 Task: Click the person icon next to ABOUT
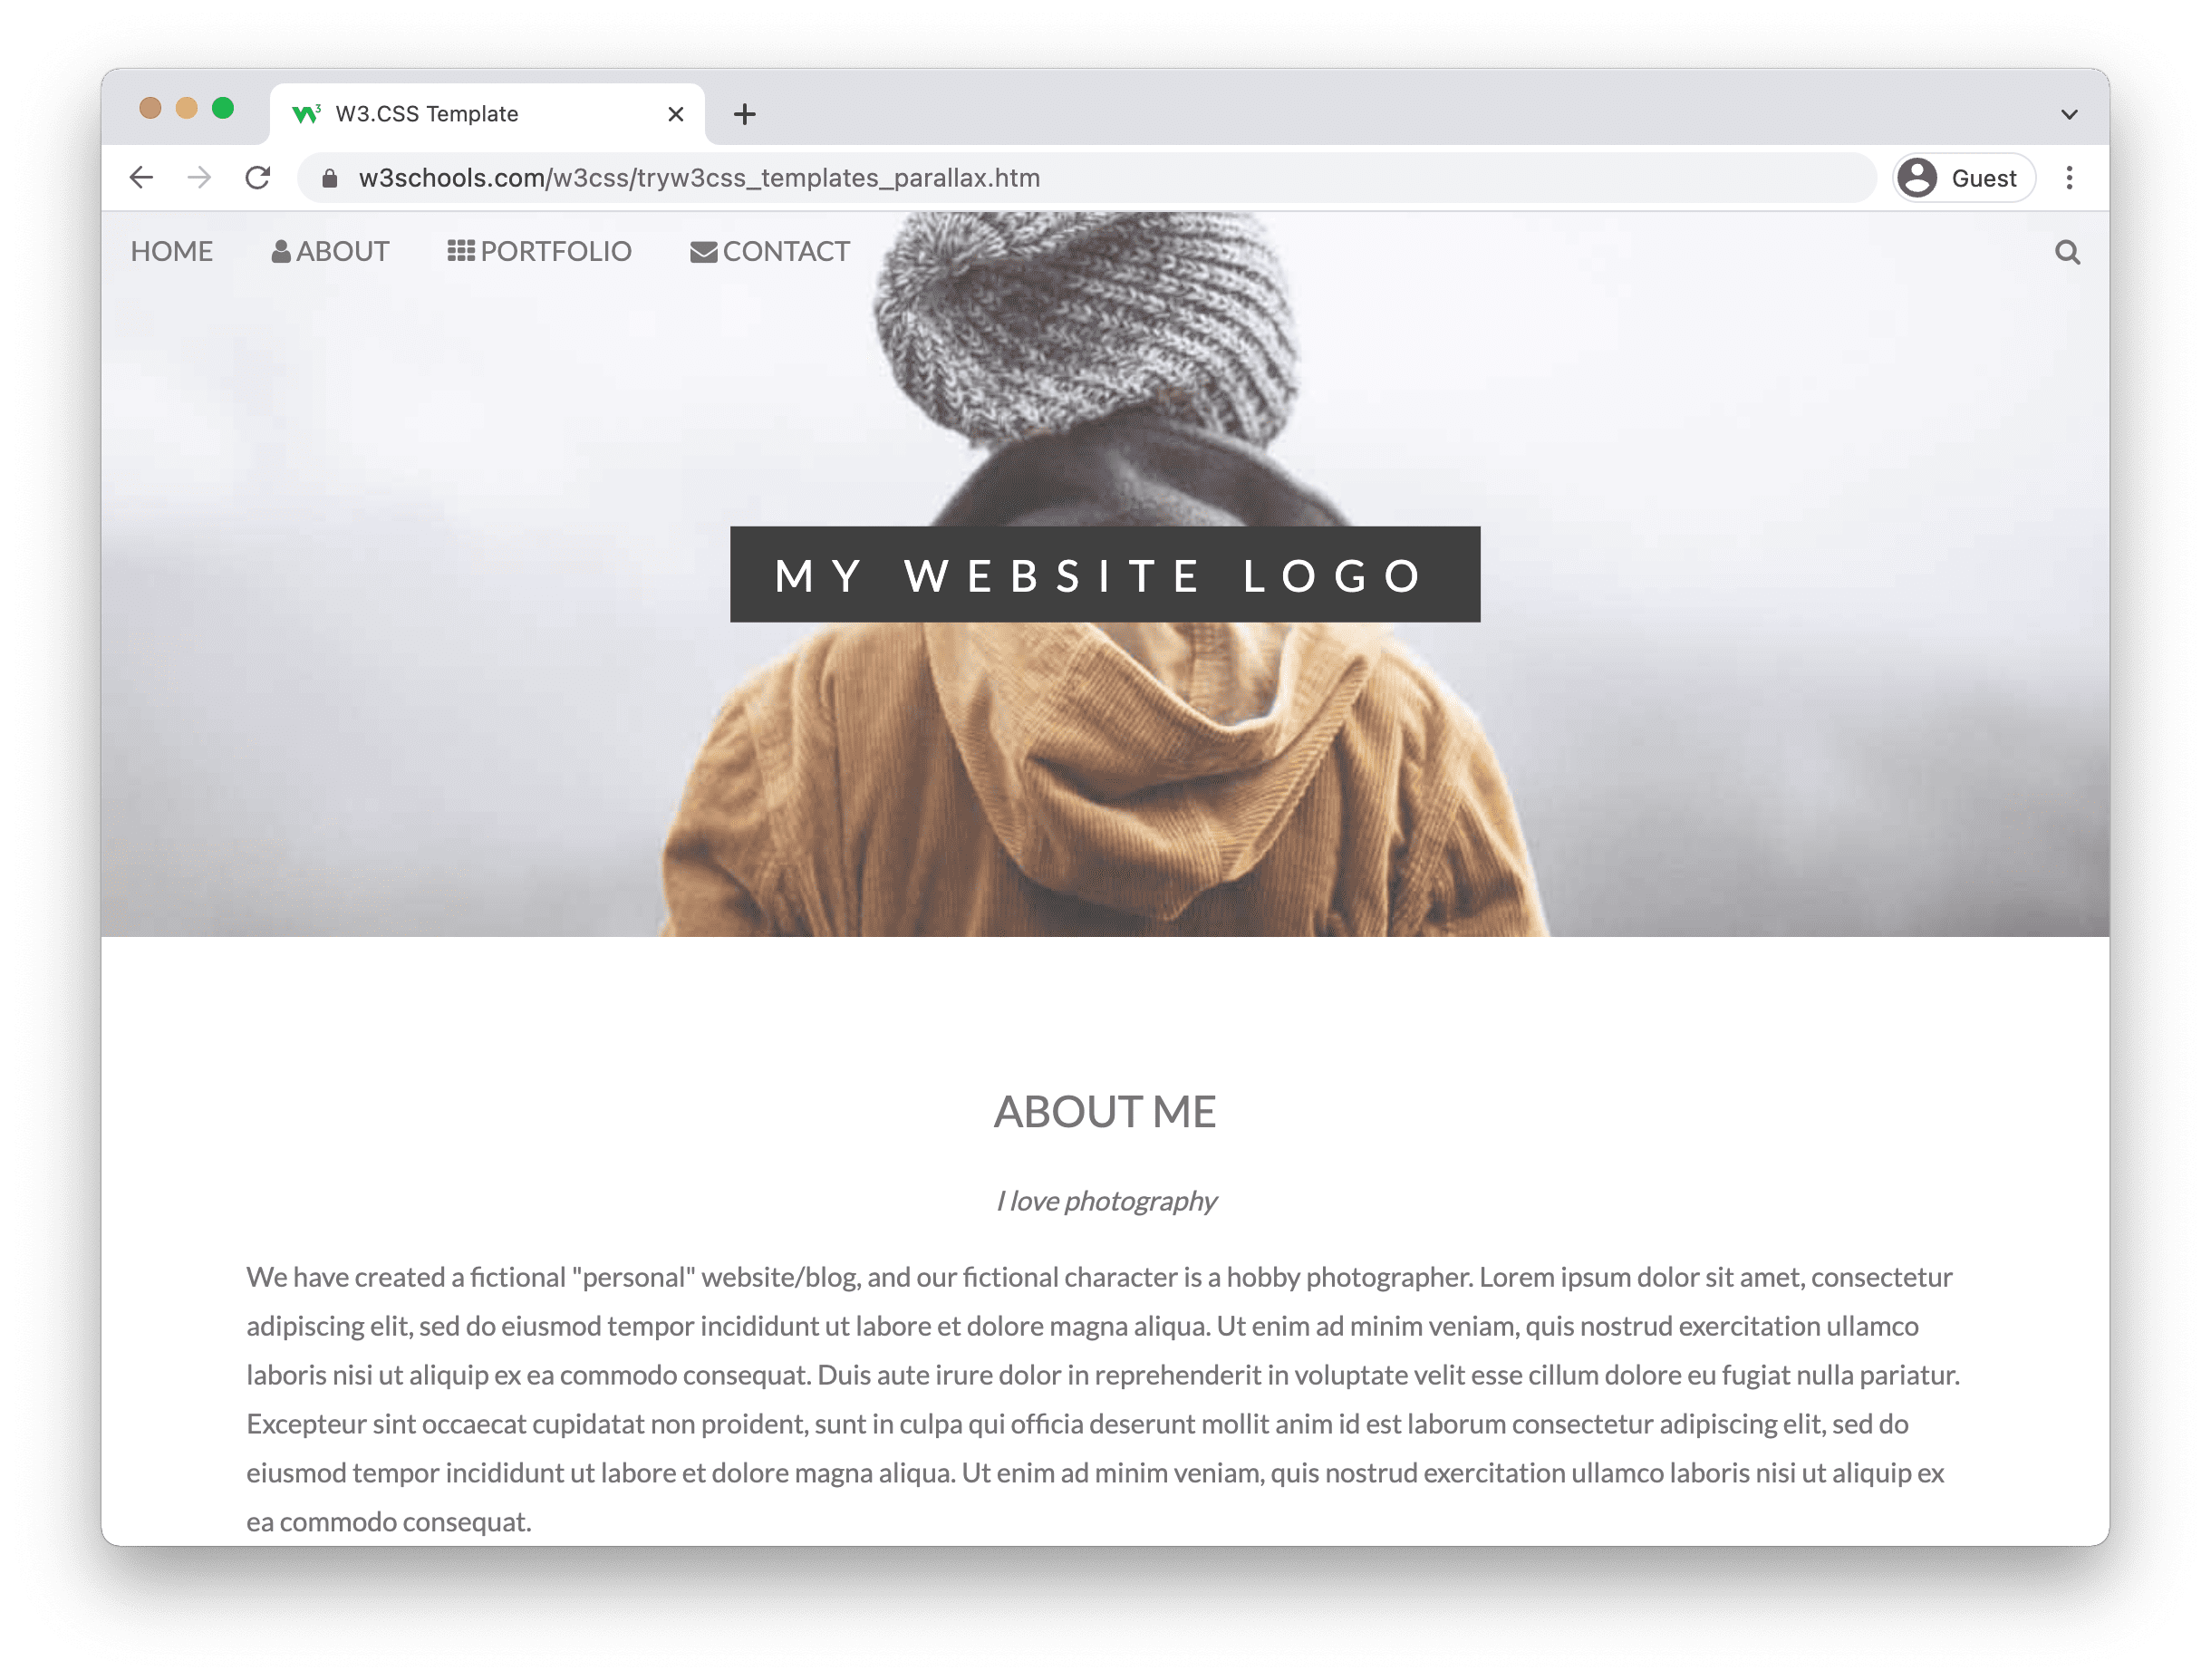pyautogui.click(x=281, y=251)
